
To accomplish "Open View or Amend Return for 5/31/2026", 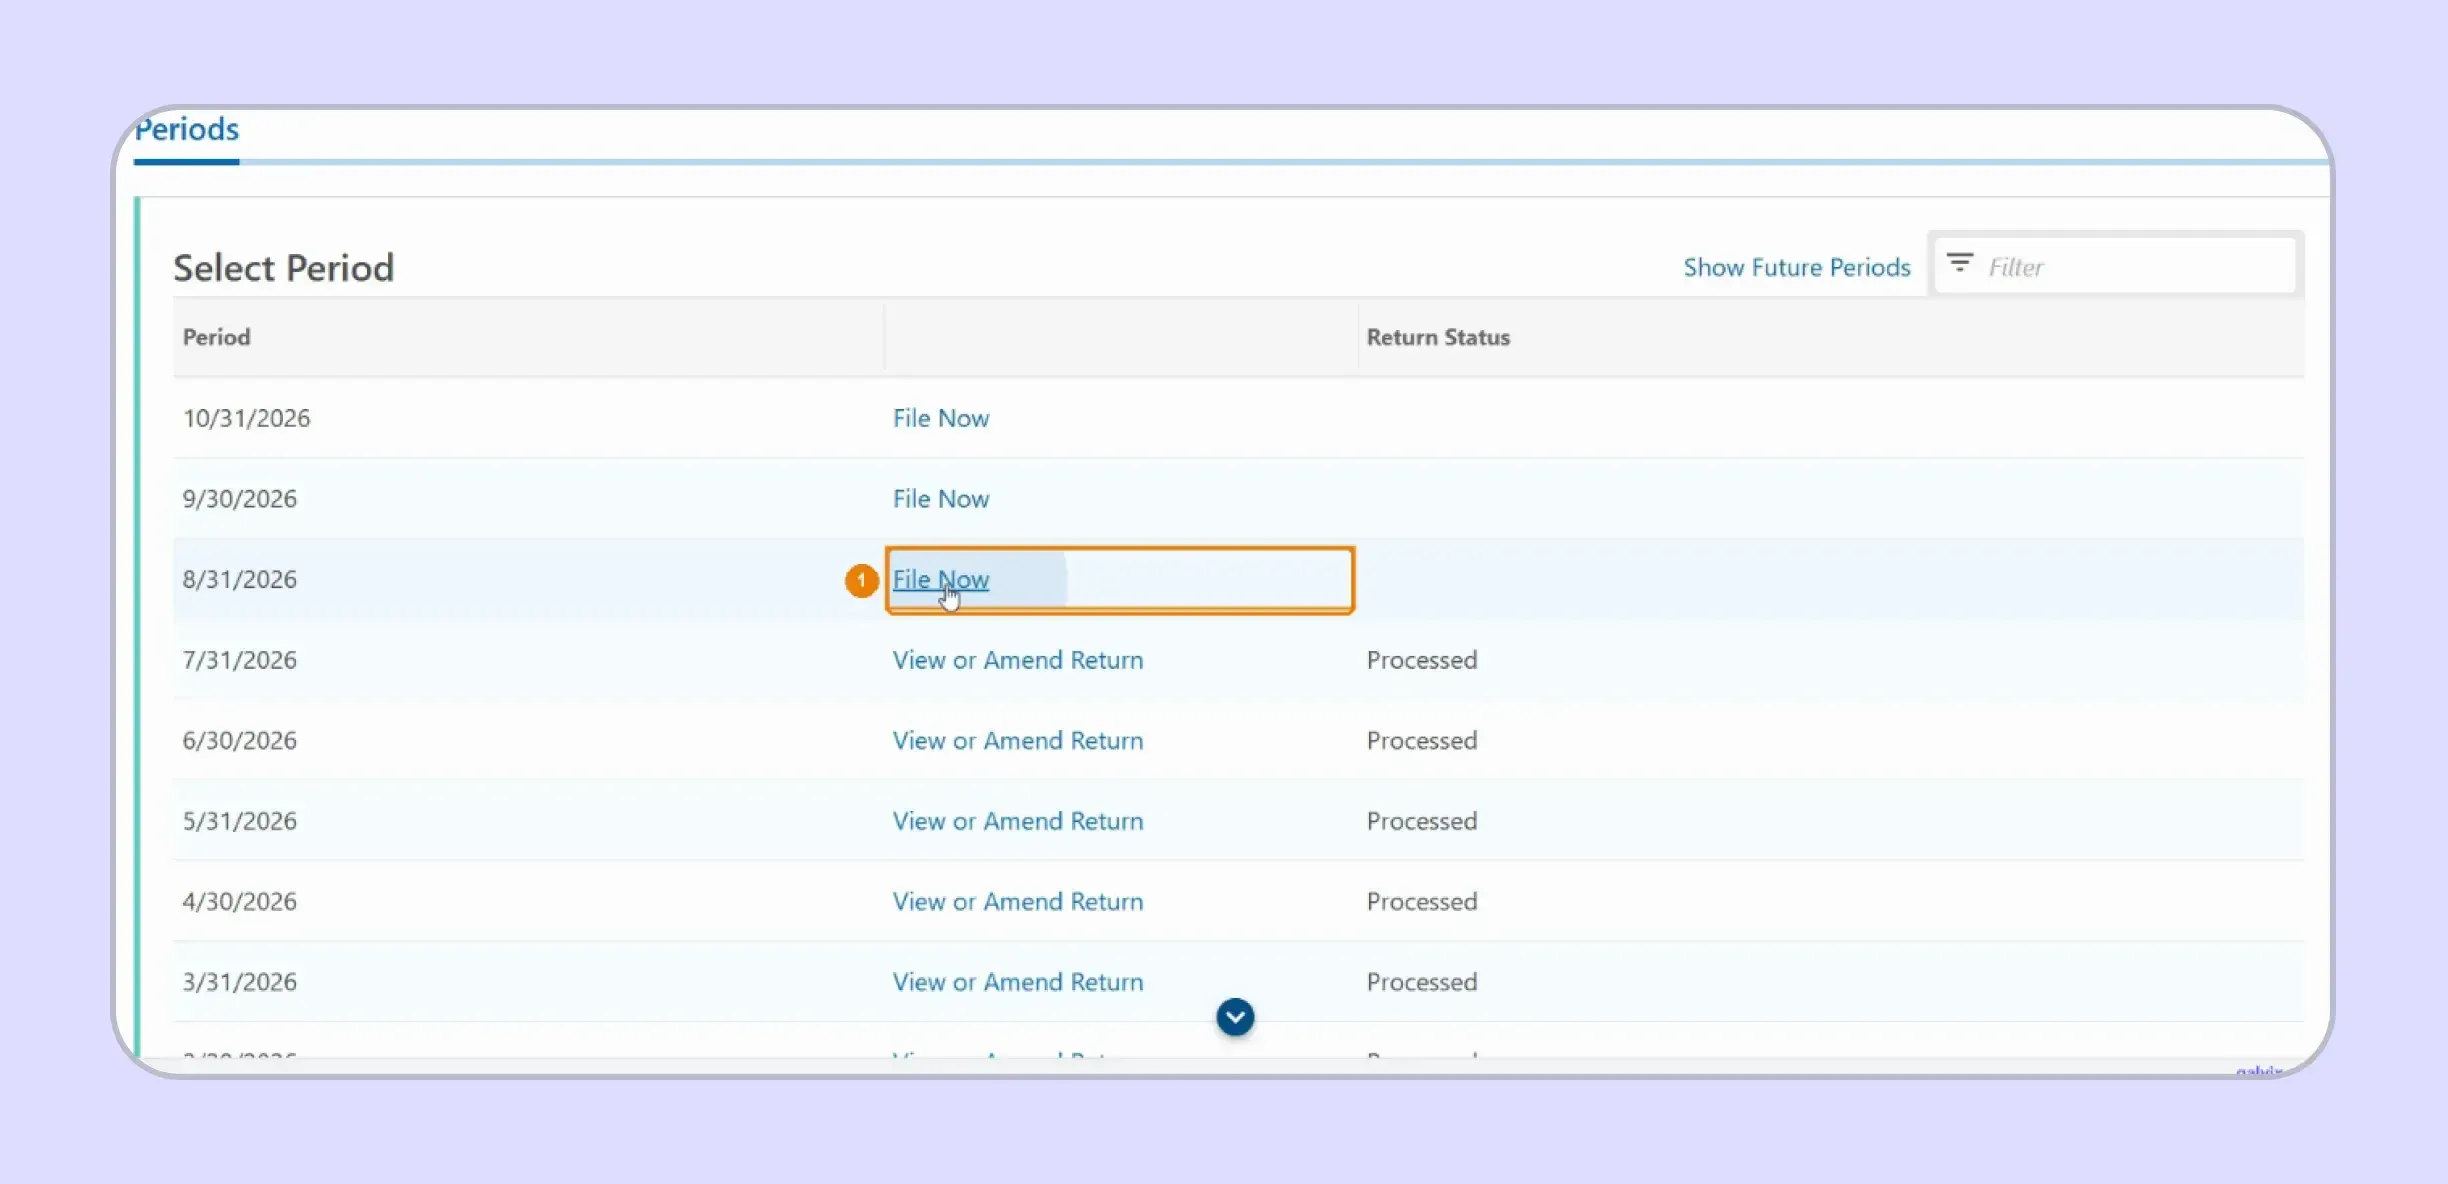I will (x=1017, y=821).
